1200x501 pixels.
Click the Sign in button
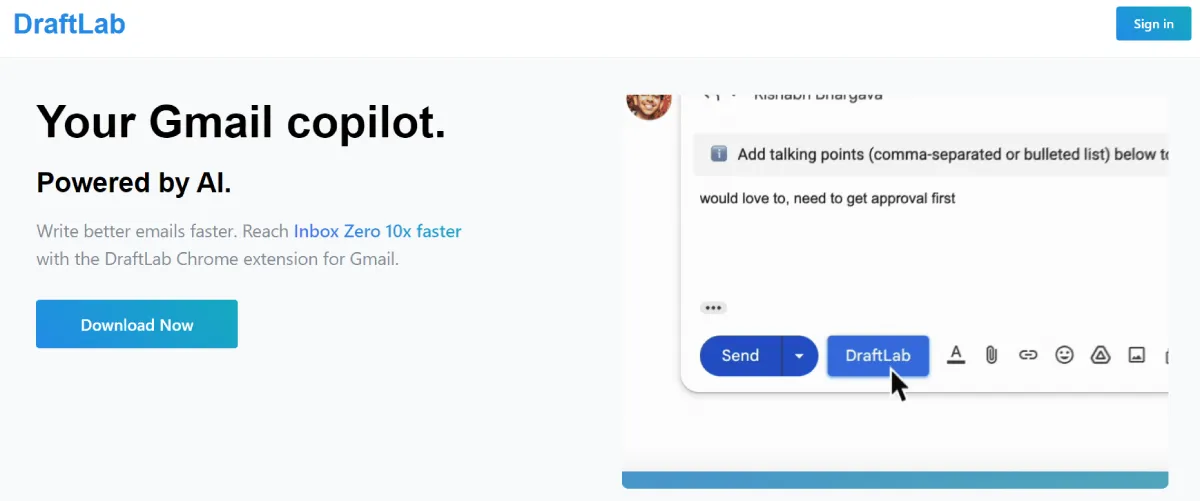(1153, 24)
